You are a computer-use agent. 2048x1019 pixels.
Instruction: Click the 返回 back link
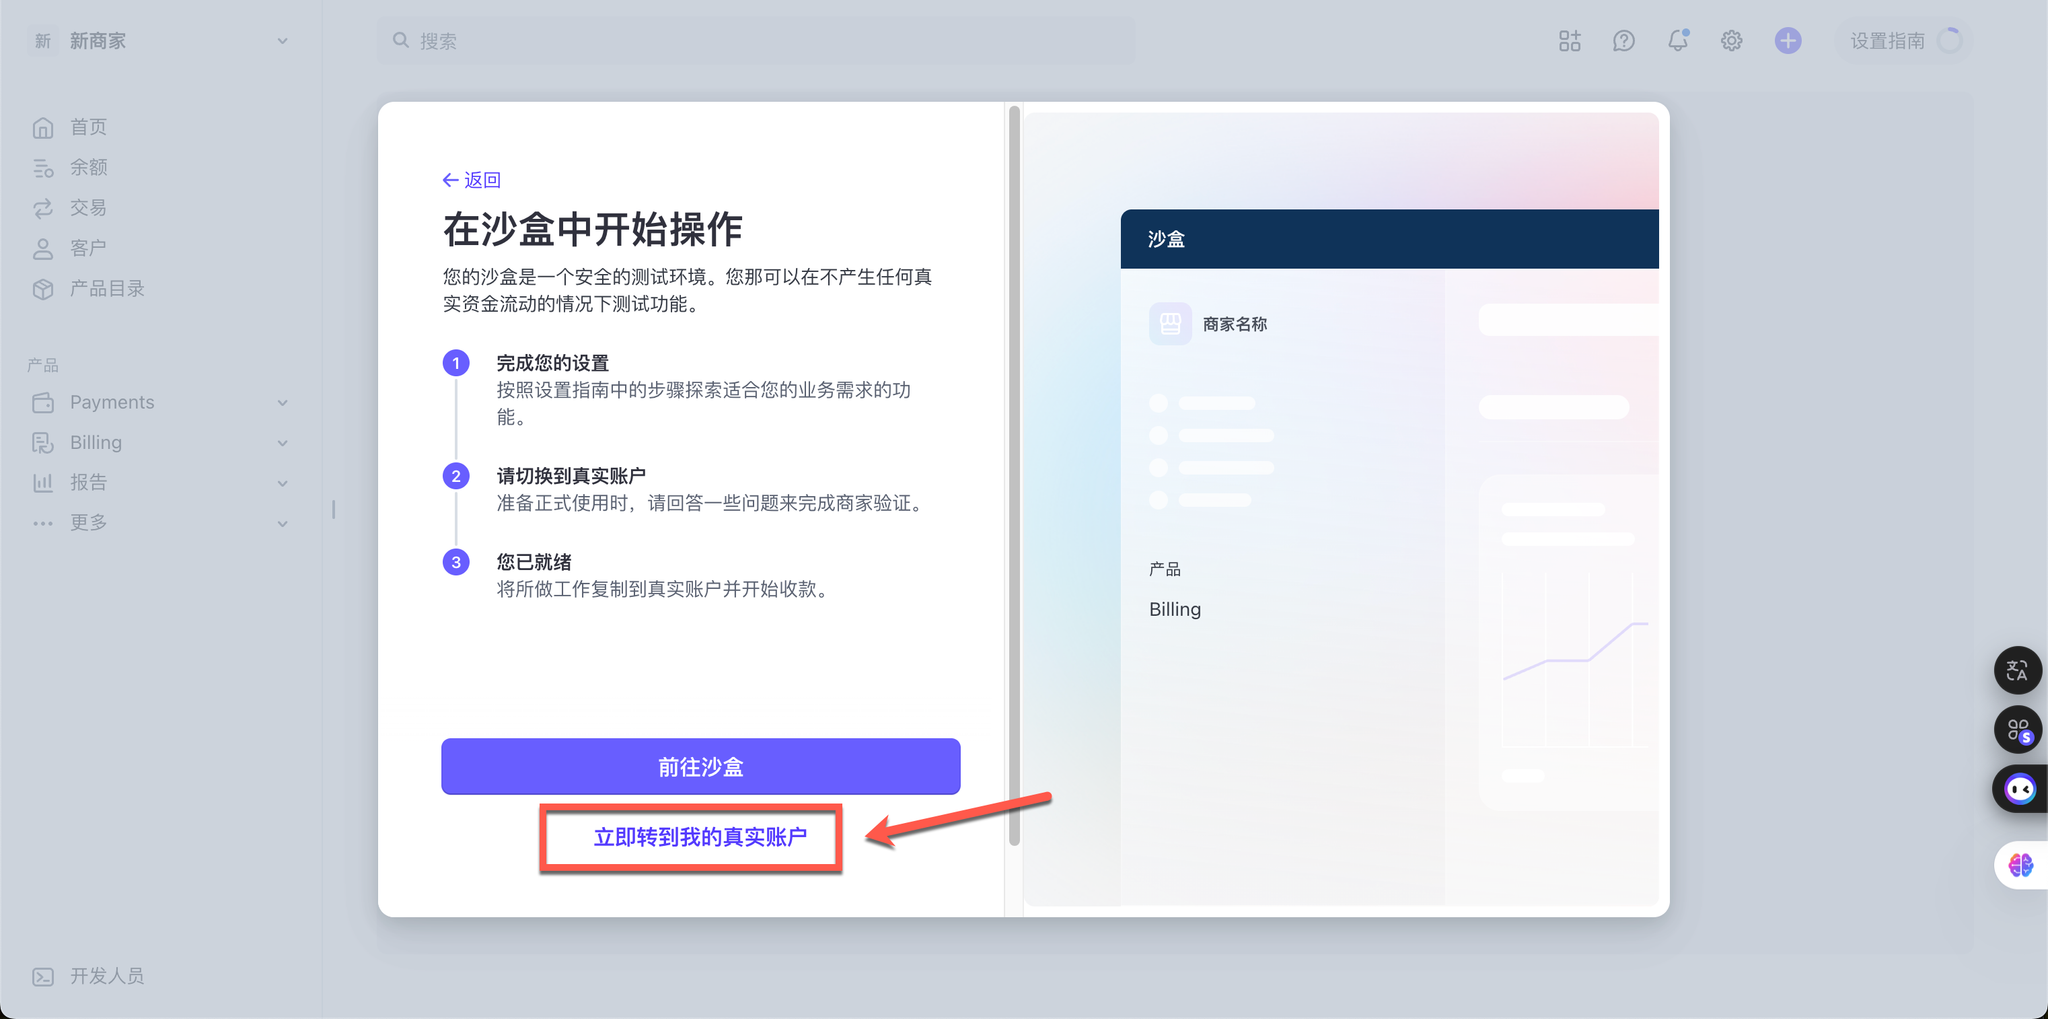click(472, 180)
